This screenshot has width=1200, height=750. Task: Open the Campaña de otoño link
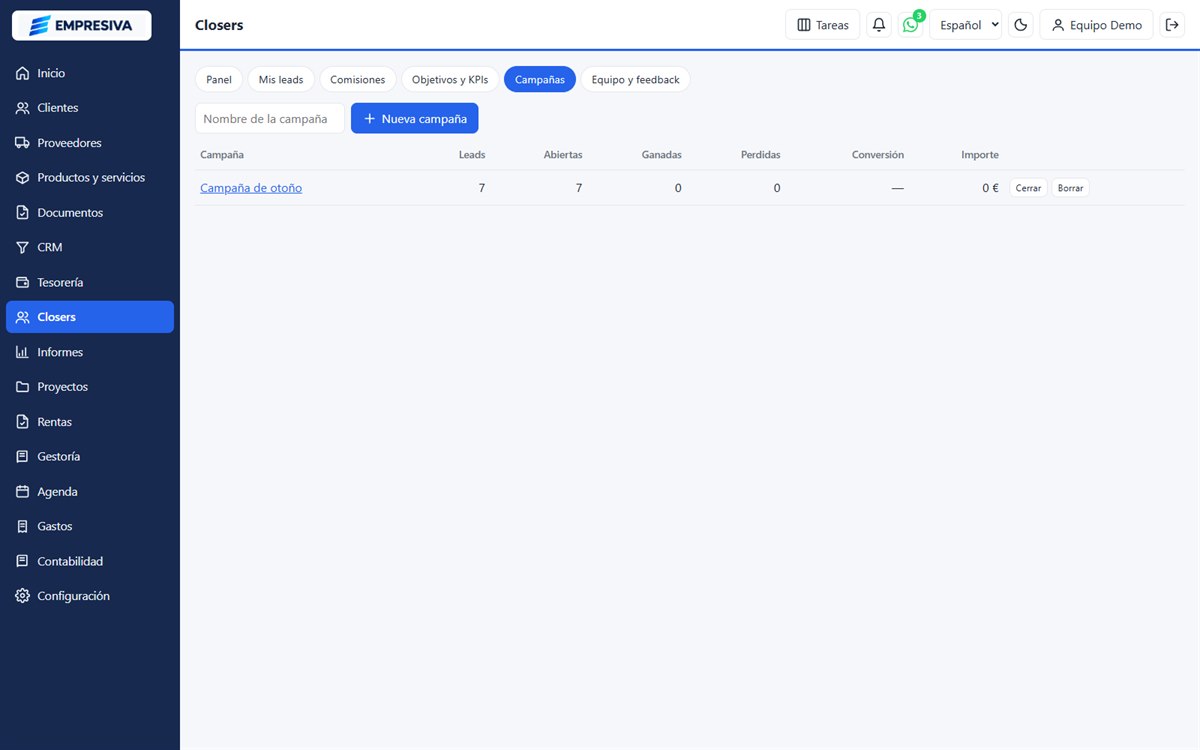[x=251, y=188]
